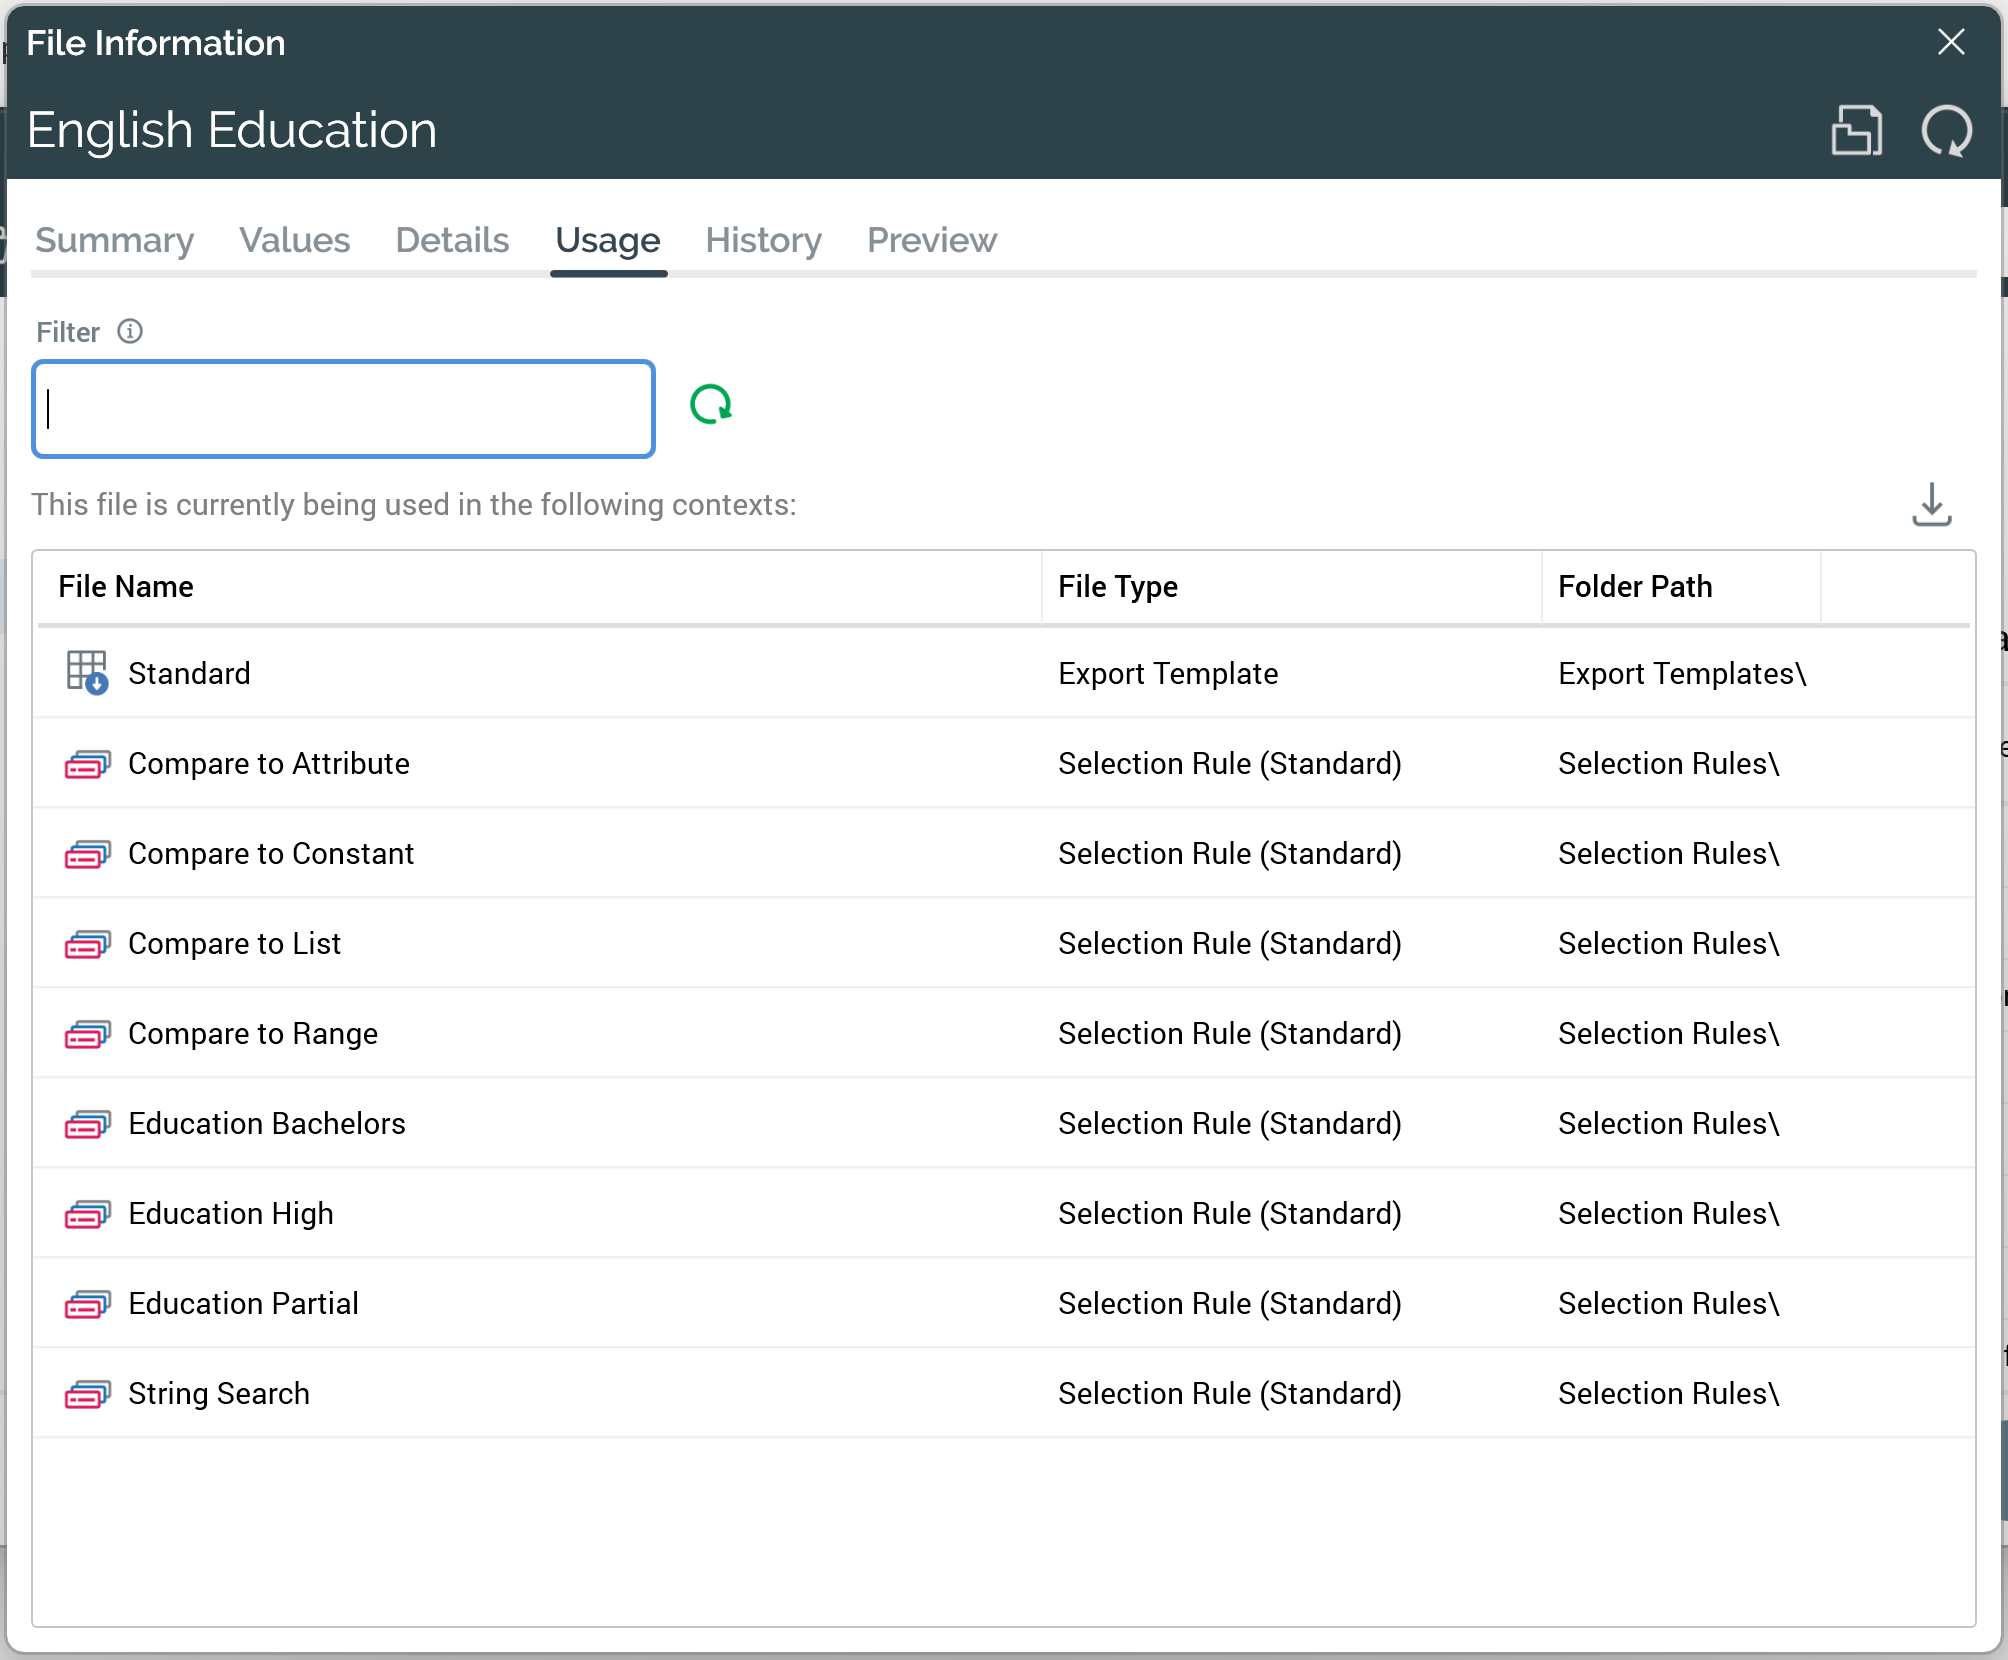Viewport: 2008px width, 1660px height.
Task: Select the Compare to Range row
Action: coord(253,1034)
